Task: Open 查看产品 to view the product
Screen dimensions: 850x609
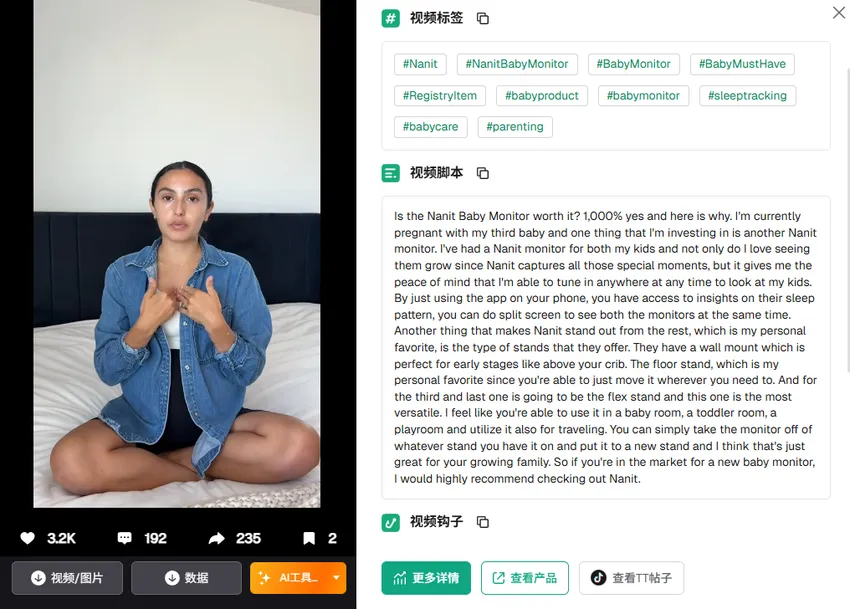Action: [x=525, y=578]
